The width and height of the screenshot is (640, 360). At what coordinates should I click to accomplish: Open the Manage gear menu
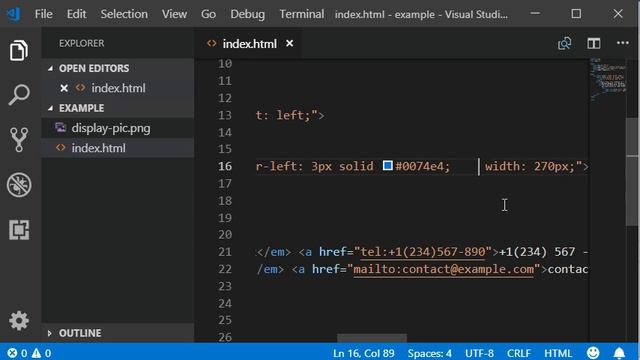19,321
